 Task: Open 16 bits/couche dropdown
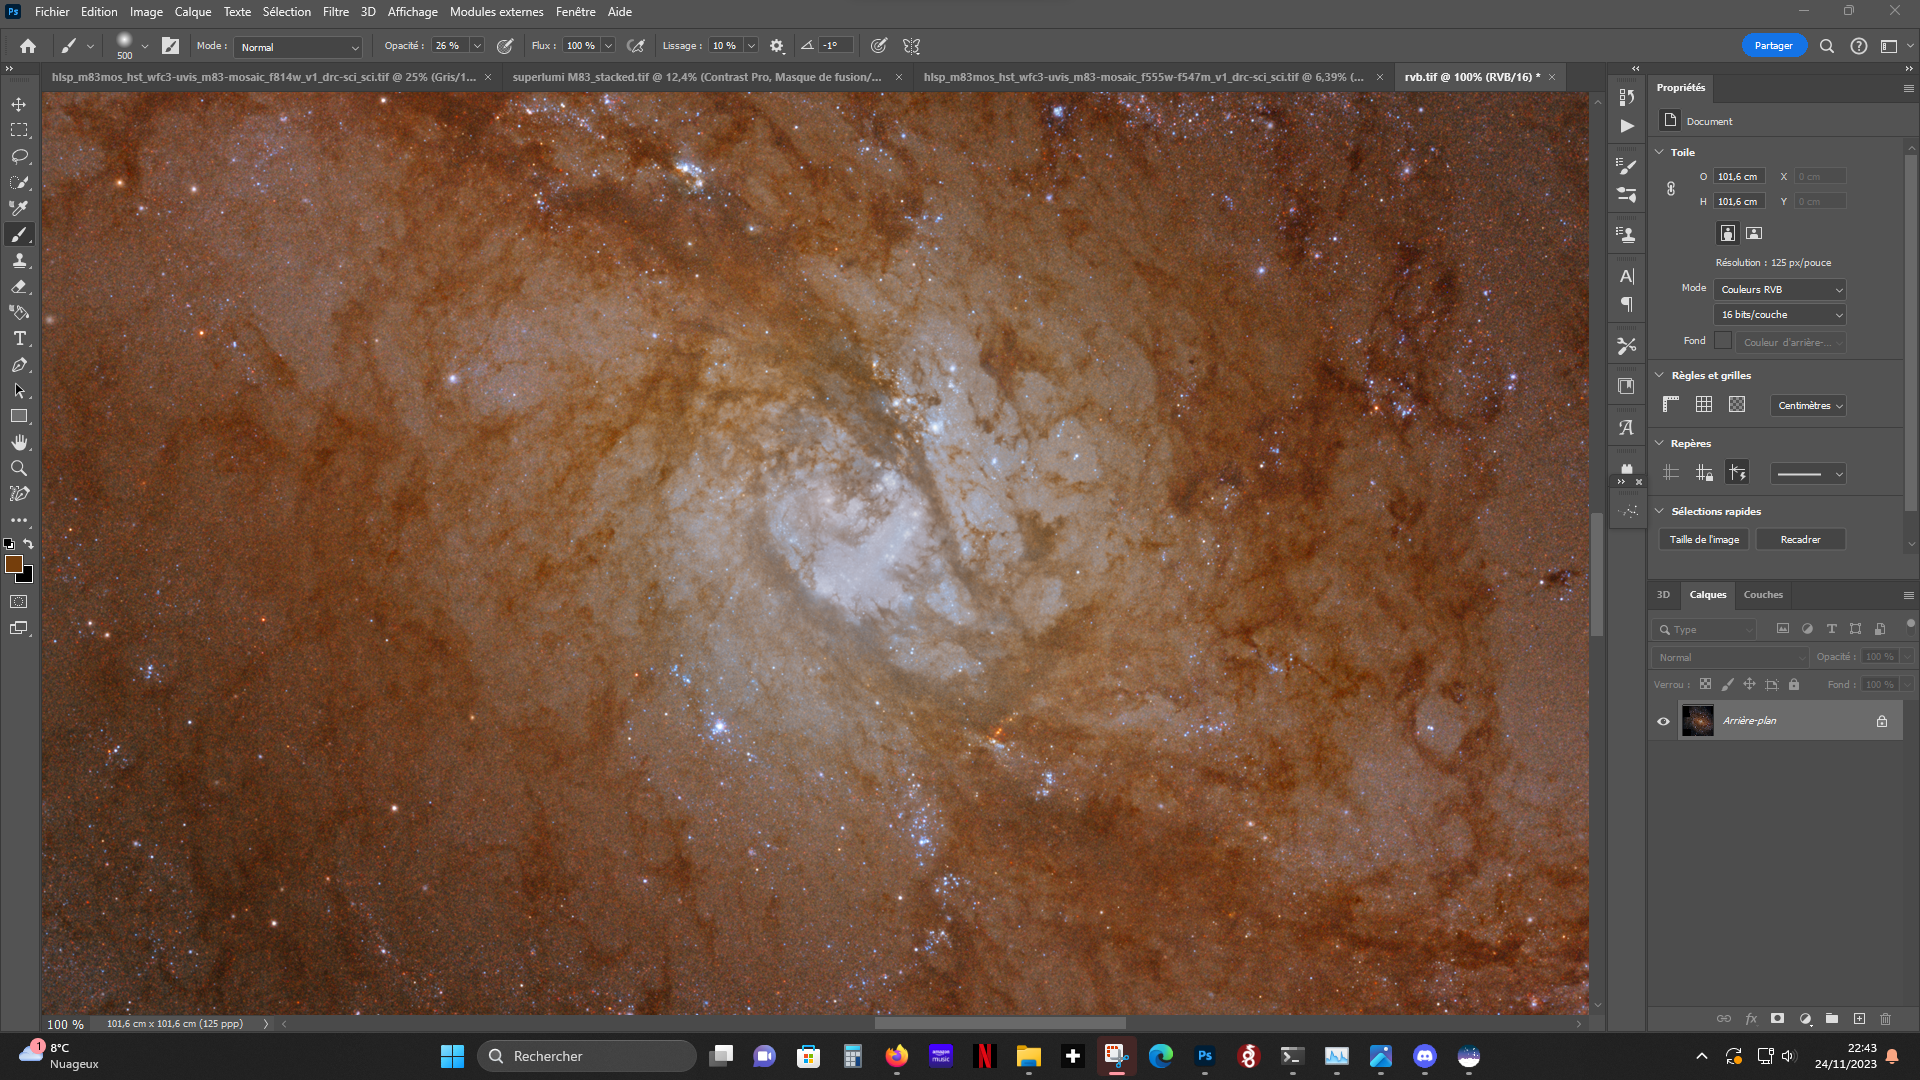tap(1780, 314)
